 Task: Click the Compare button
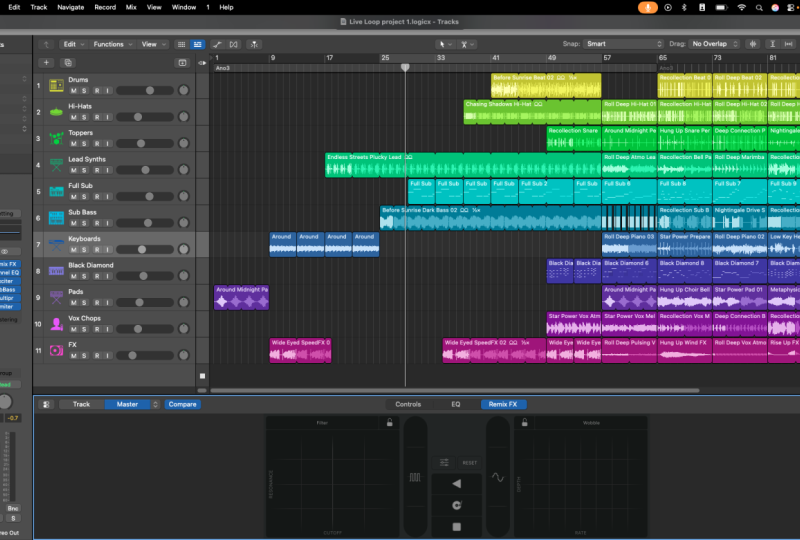pyautogui.click(x=182, y=404)
